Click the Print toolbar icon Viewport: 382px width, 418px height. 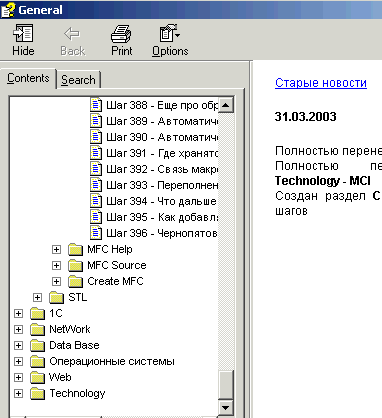(x=121, y=34)
